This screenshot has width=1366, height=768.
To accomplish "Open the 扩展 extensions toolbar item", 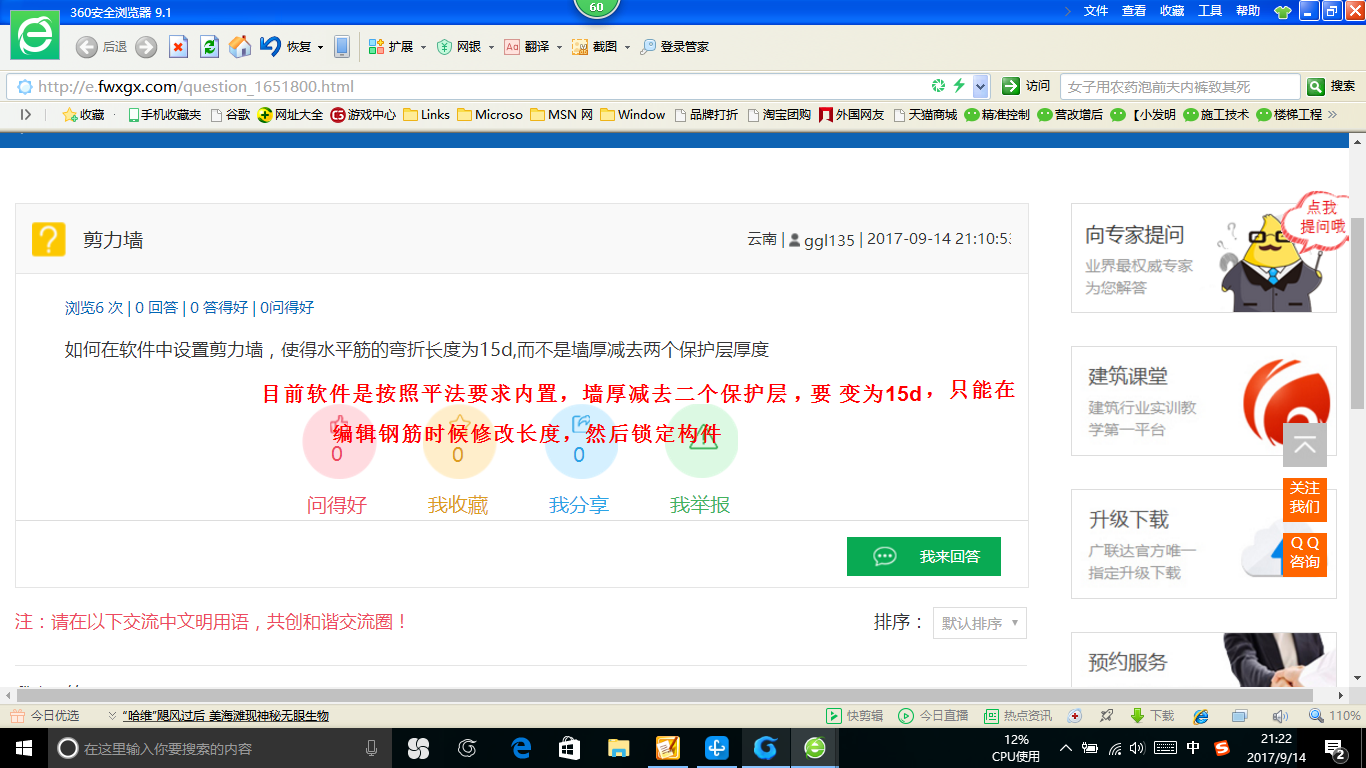I will 391,46.
